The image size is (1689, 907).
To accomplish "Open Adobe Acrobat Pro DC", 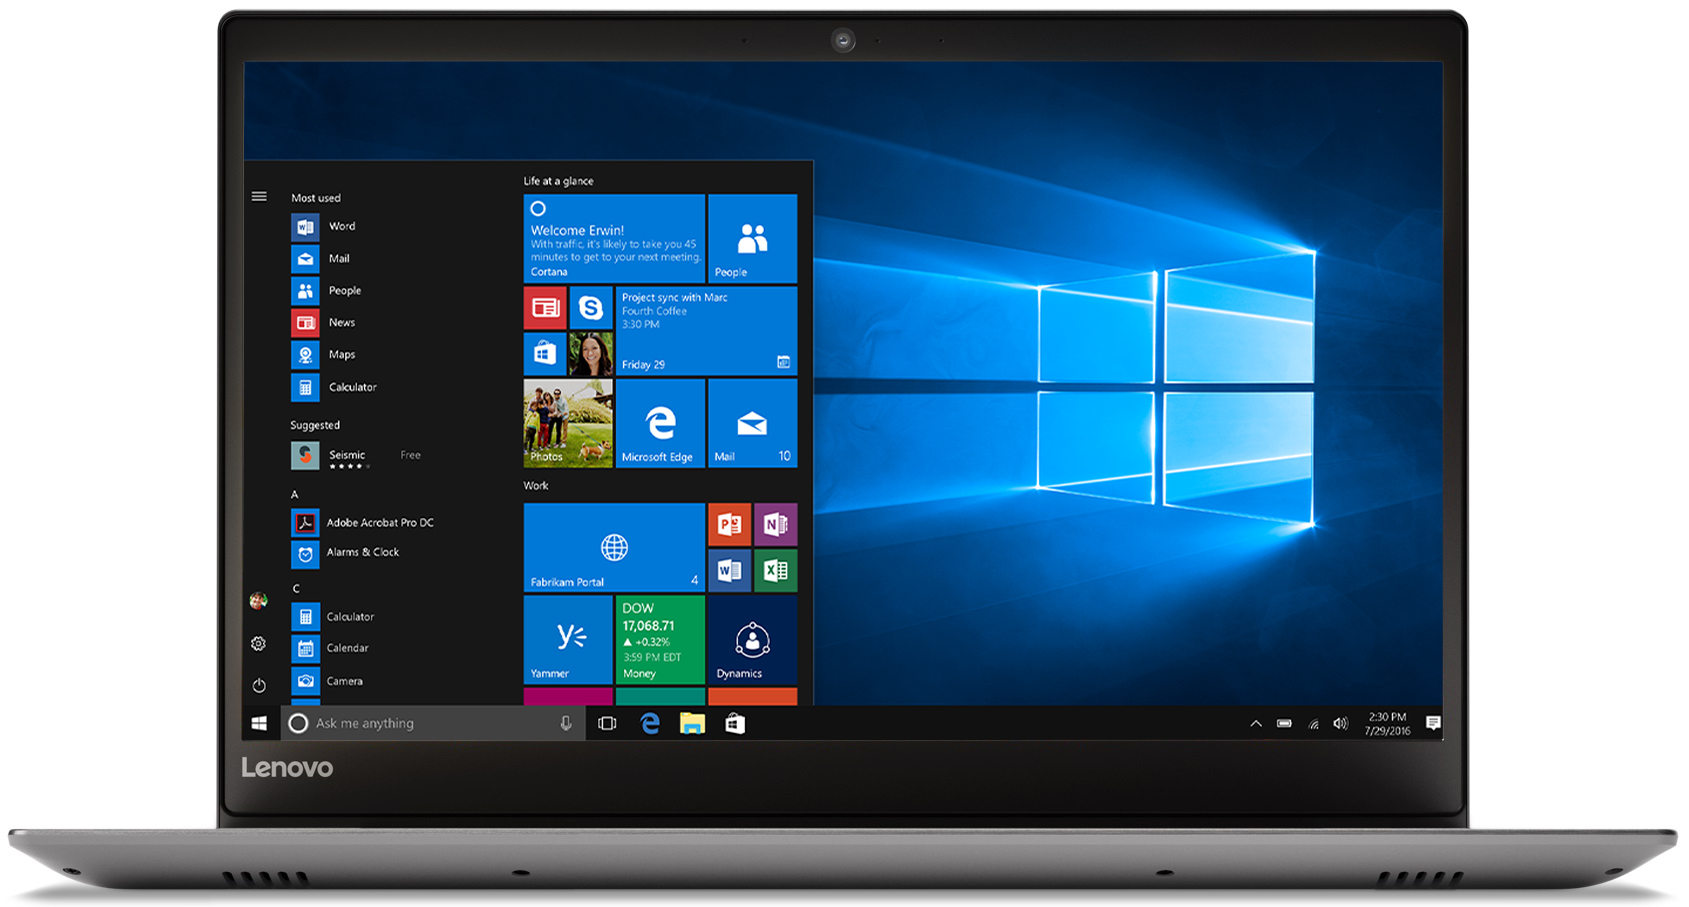I will (362, 523).
